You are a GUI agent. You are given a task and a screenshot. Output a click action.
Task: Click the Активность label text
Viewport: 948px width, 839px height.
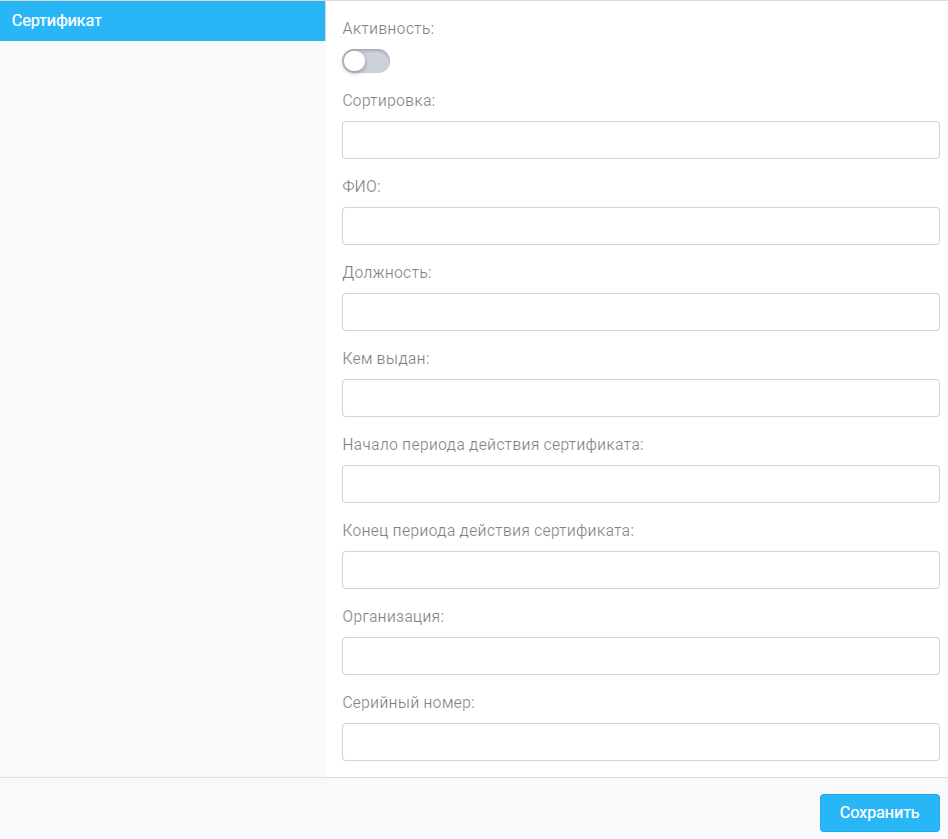pos(388,29)
